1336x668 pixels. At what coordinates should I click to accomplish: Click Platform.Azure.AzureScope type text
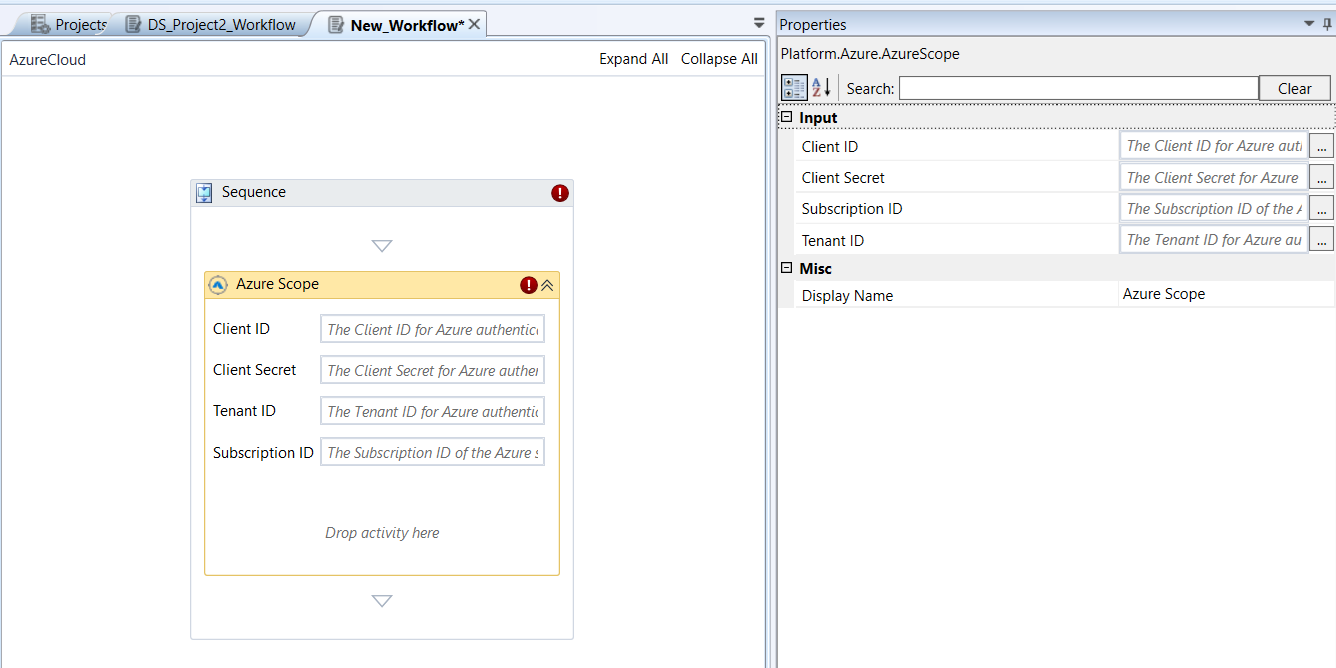(870, 54)
